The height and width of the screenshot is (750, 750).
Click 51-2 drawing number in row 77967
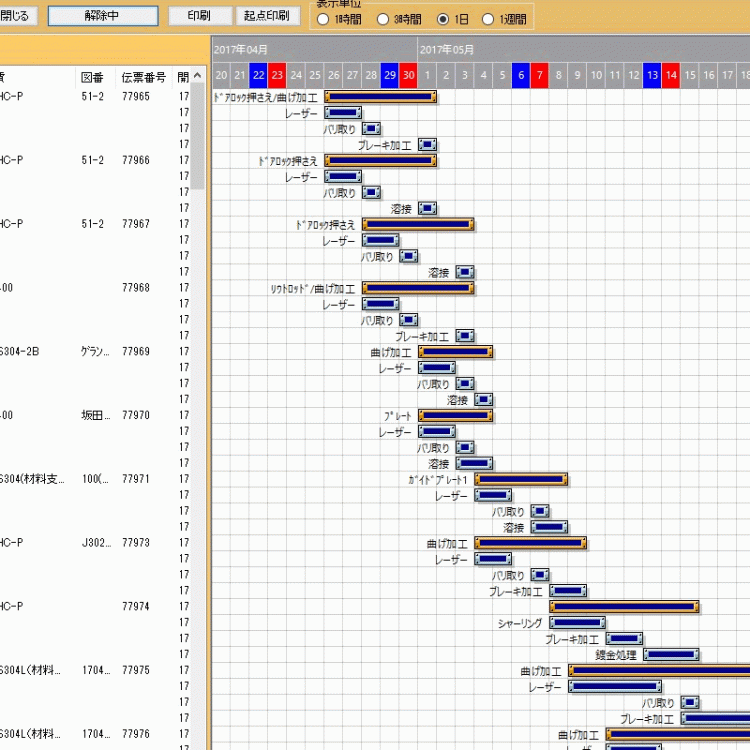pos(92,224)
